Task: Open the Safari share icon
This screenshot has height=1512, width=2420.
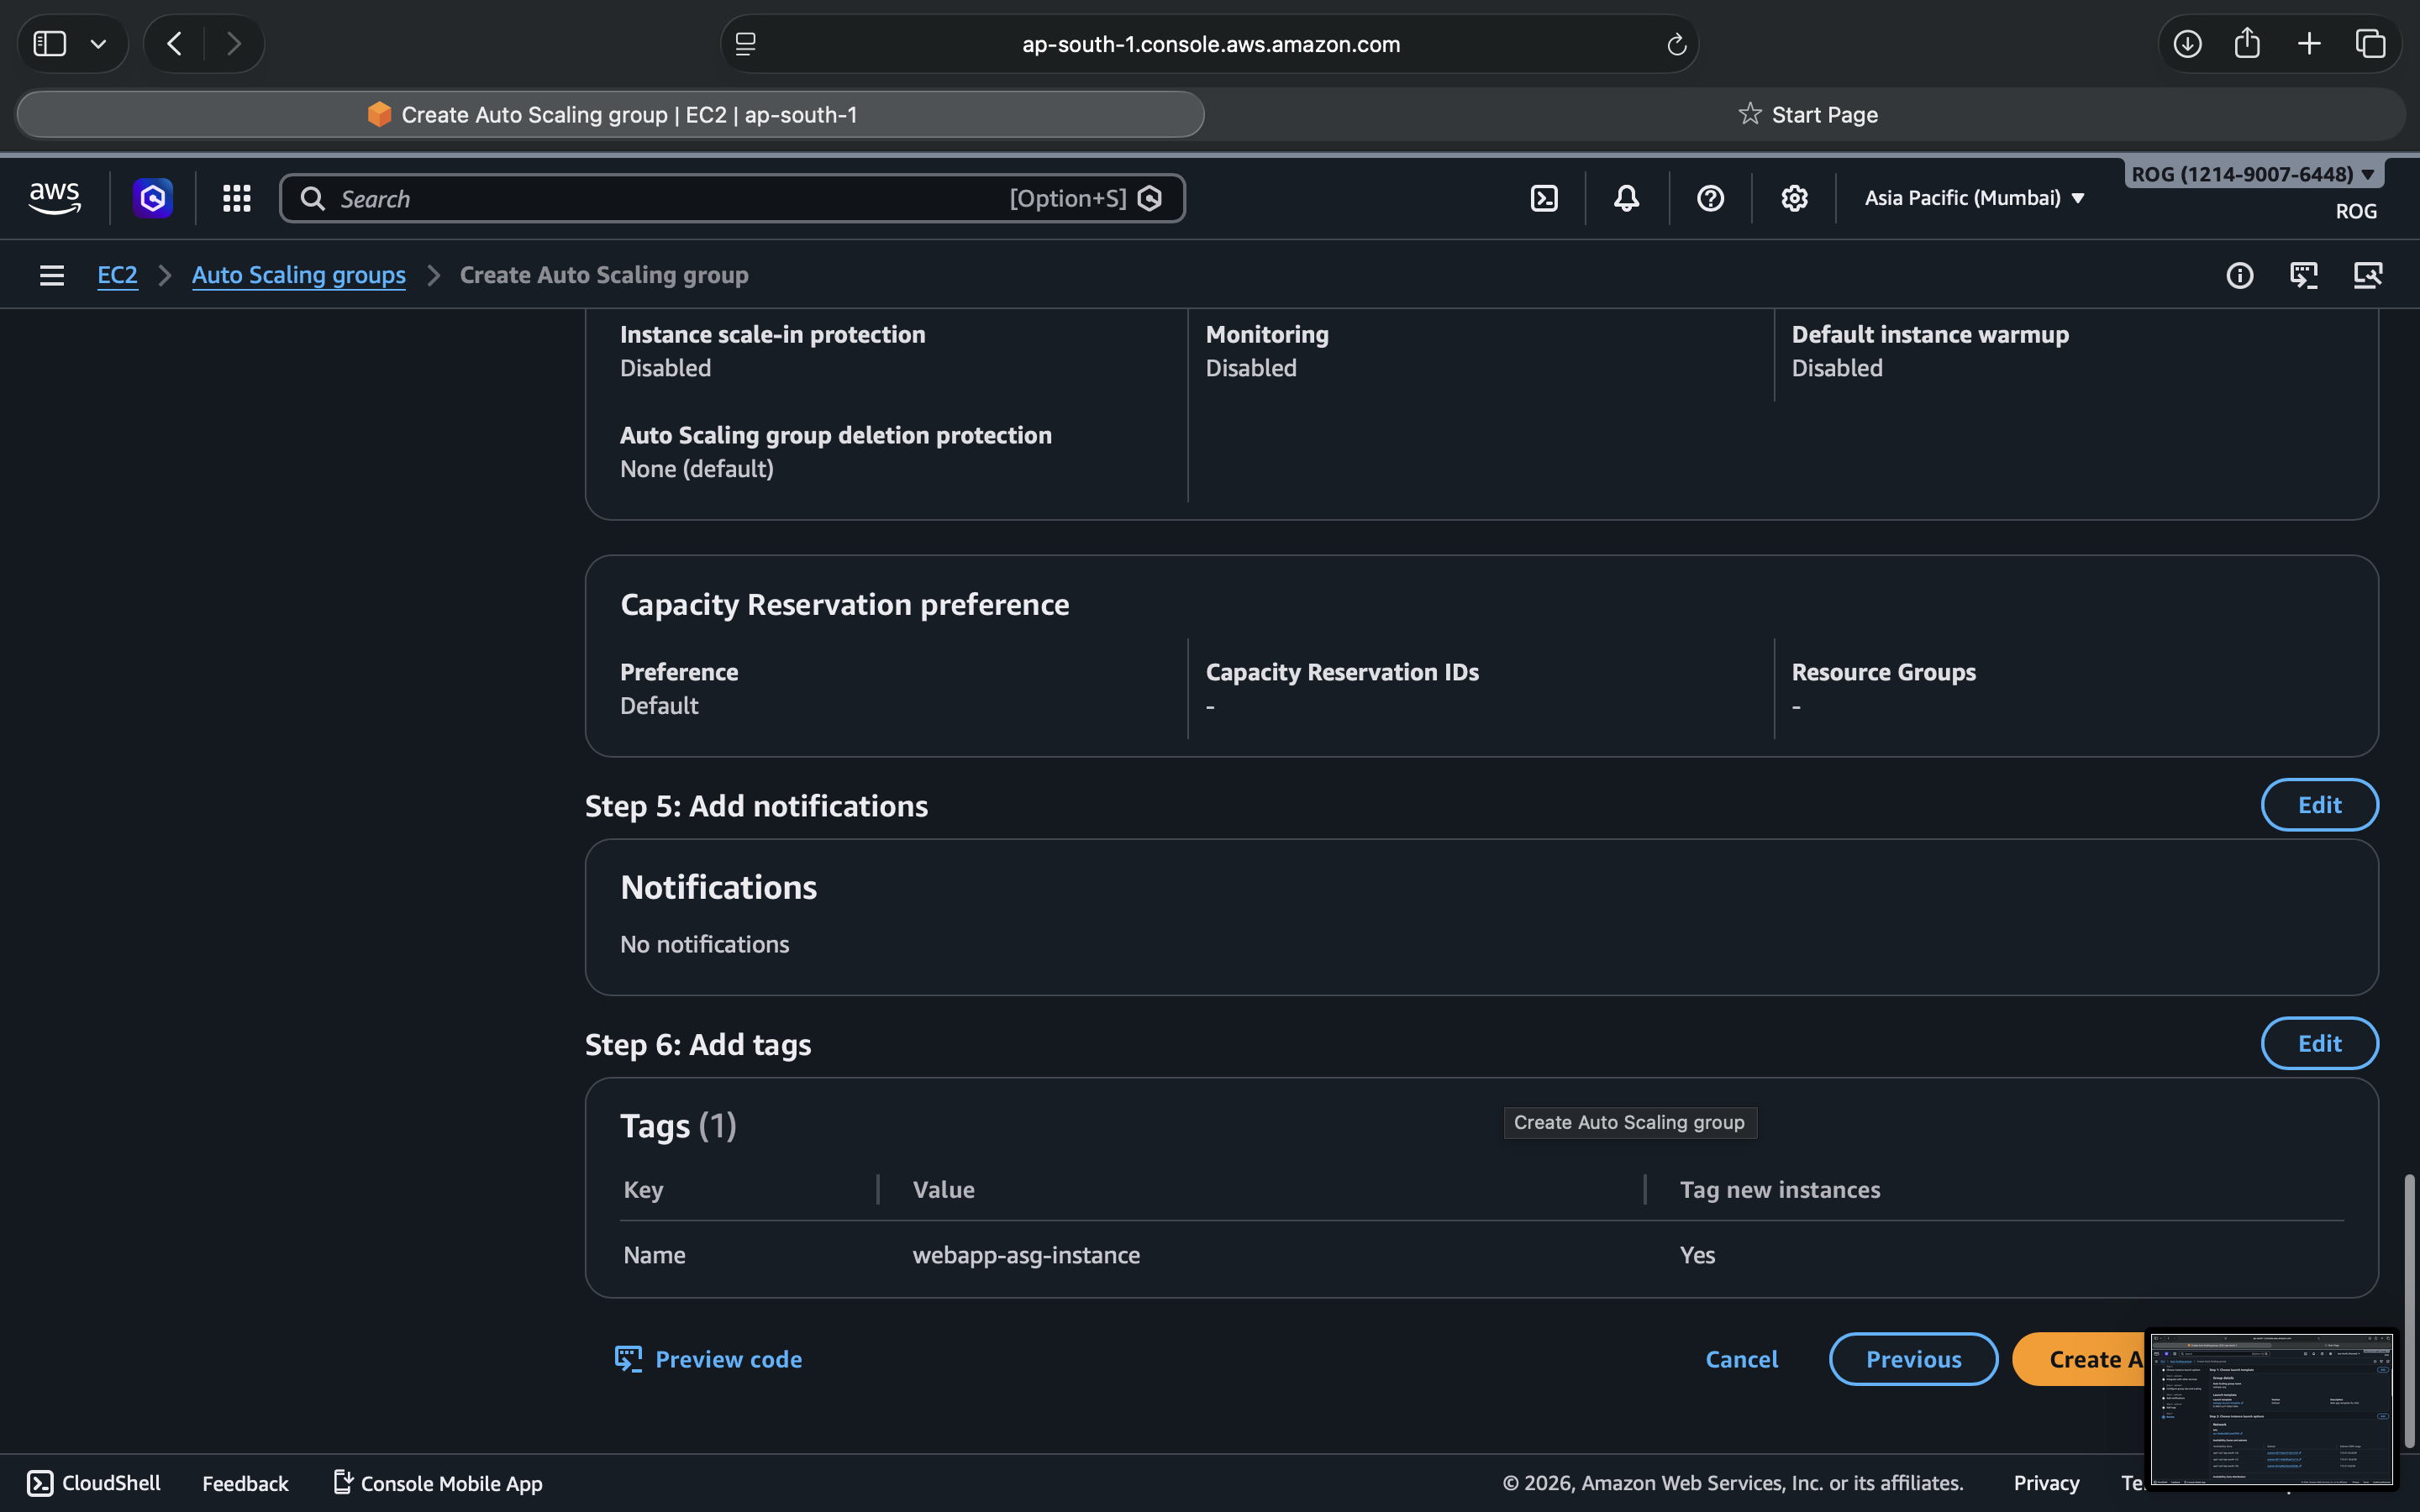Action: 2247,43
